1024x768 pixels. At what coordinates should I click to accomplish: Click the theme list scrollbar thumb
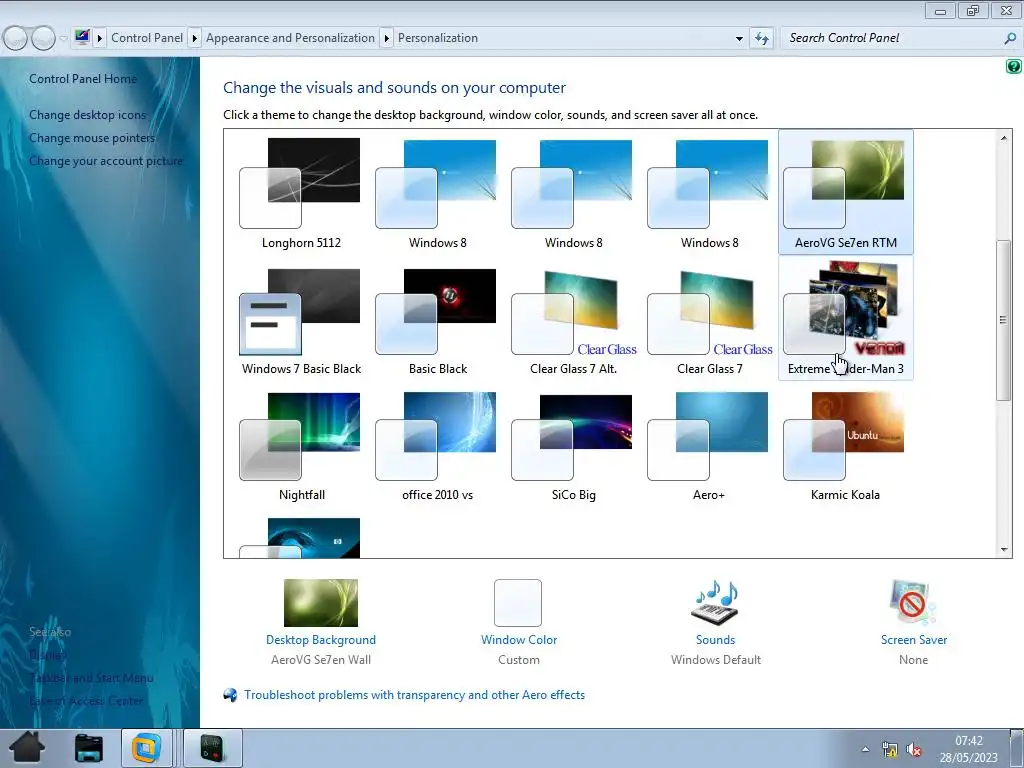tap(1004, 320)
